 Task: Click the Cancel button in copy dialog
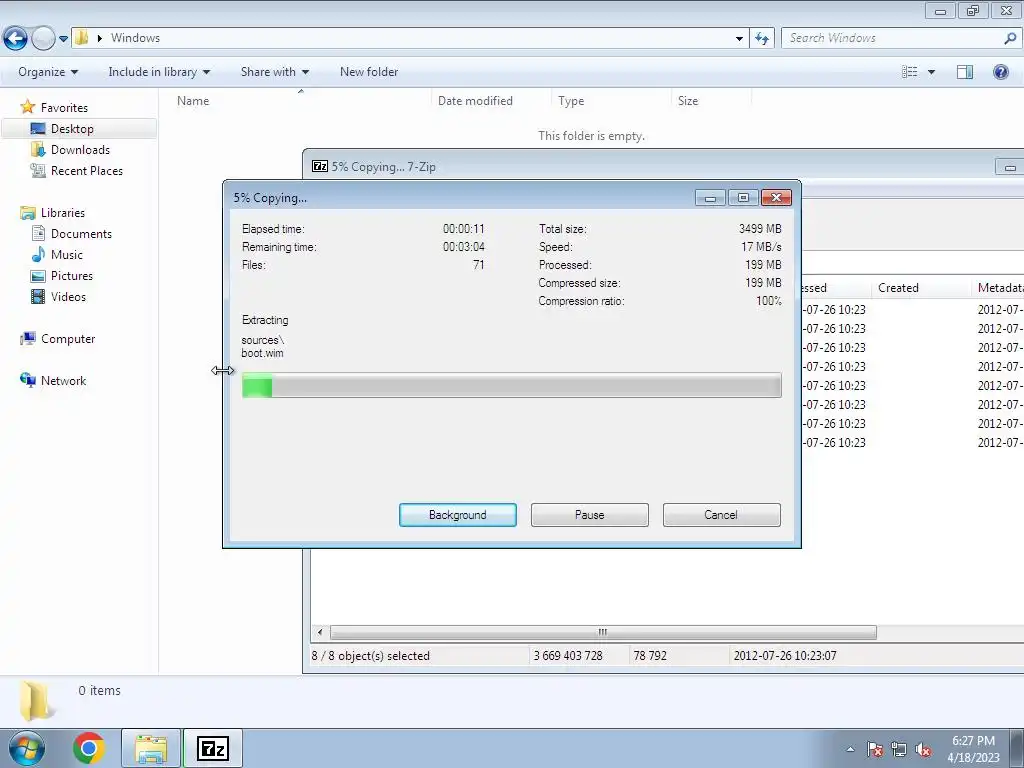[721, 515]
